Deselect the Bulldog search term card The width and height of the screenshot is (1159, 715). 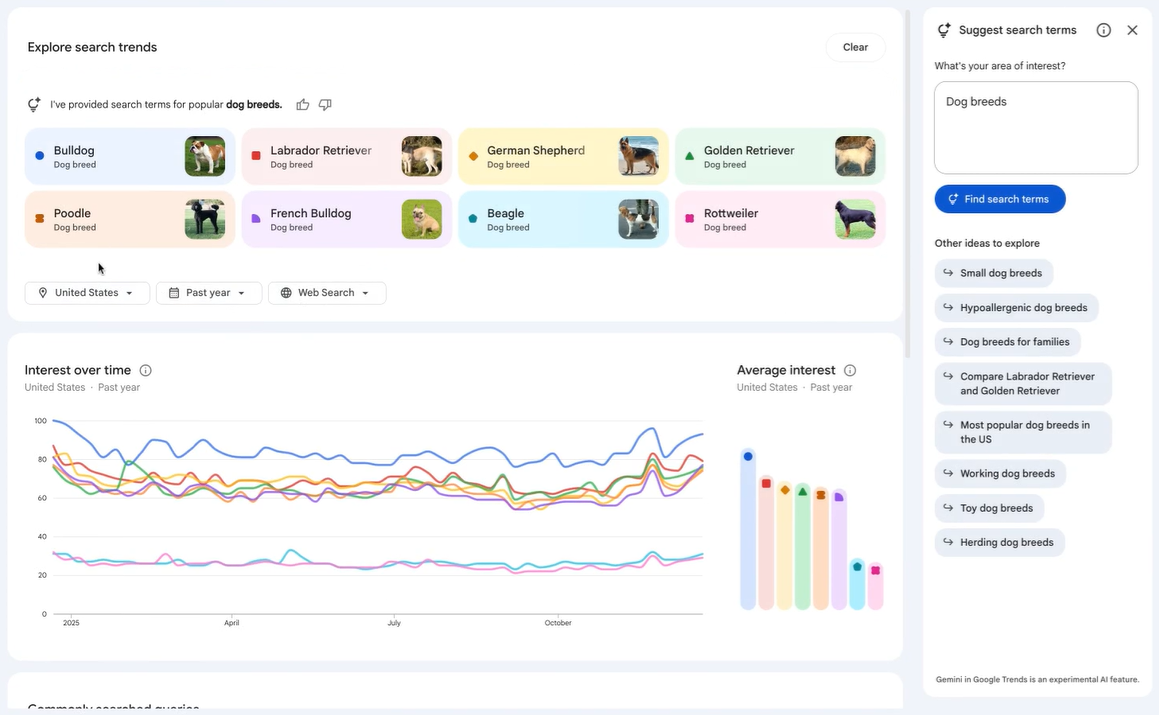pyautogui.click(x=129, y=156)
